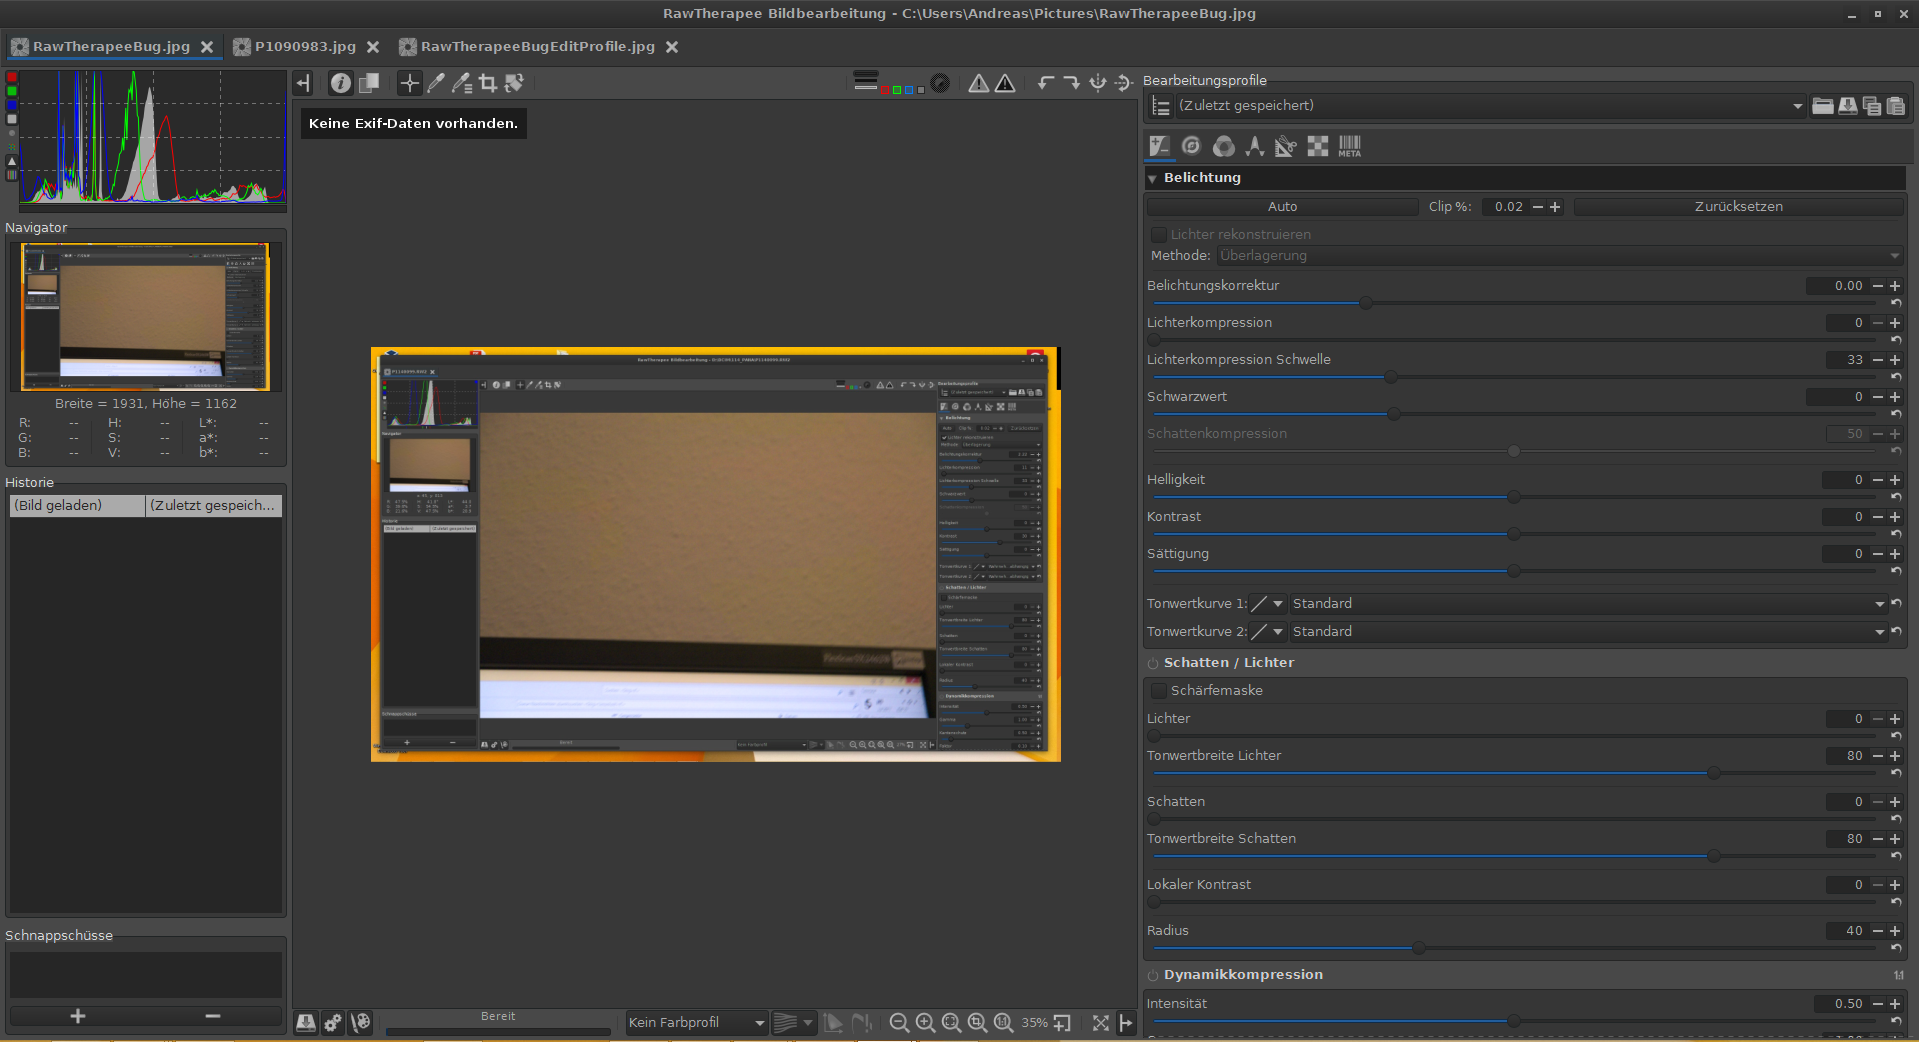
Task: Toggle green histogram channel
Action: [x=12, y=91]
